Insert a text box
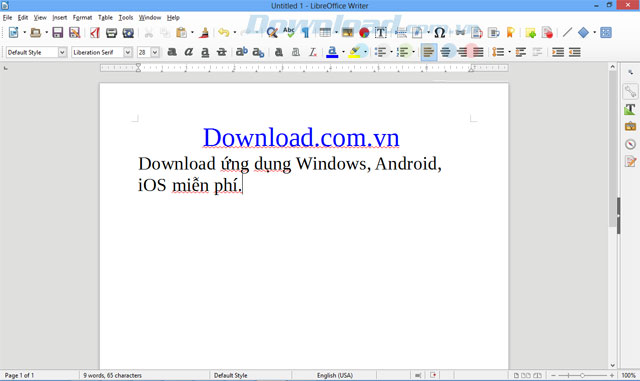Viewport: 640px width, 381px height. point(381,32)
